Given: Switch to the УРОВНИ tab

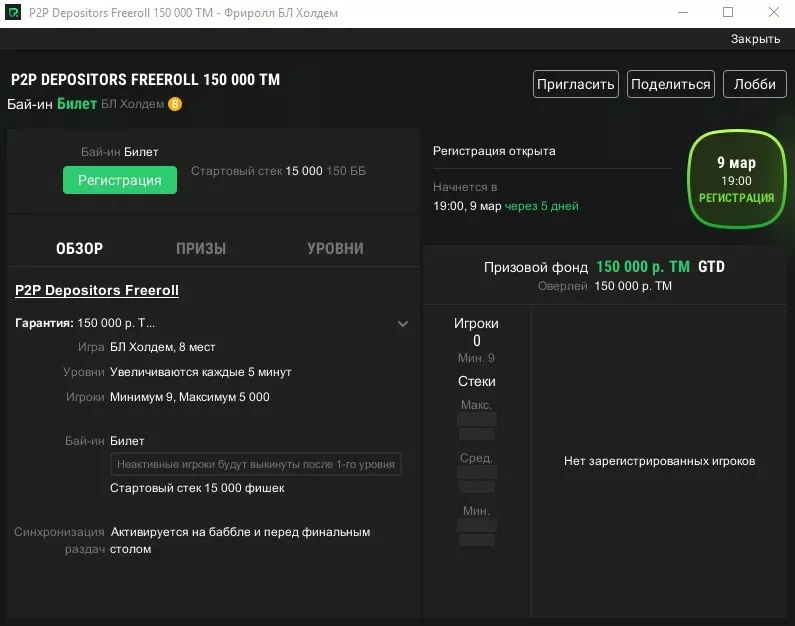Looking at the screenshot, I should pos(335,249).
